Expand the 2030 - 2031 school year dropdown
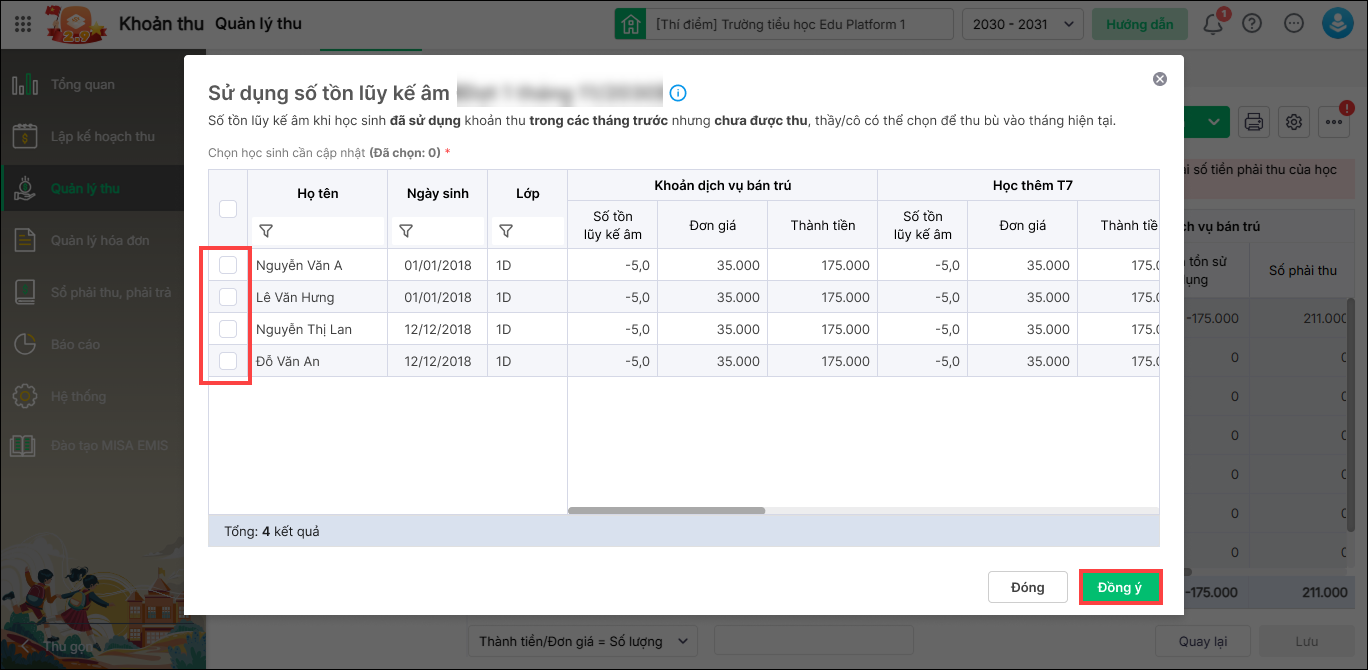 pyautogui.click(x=1021, y=24)
